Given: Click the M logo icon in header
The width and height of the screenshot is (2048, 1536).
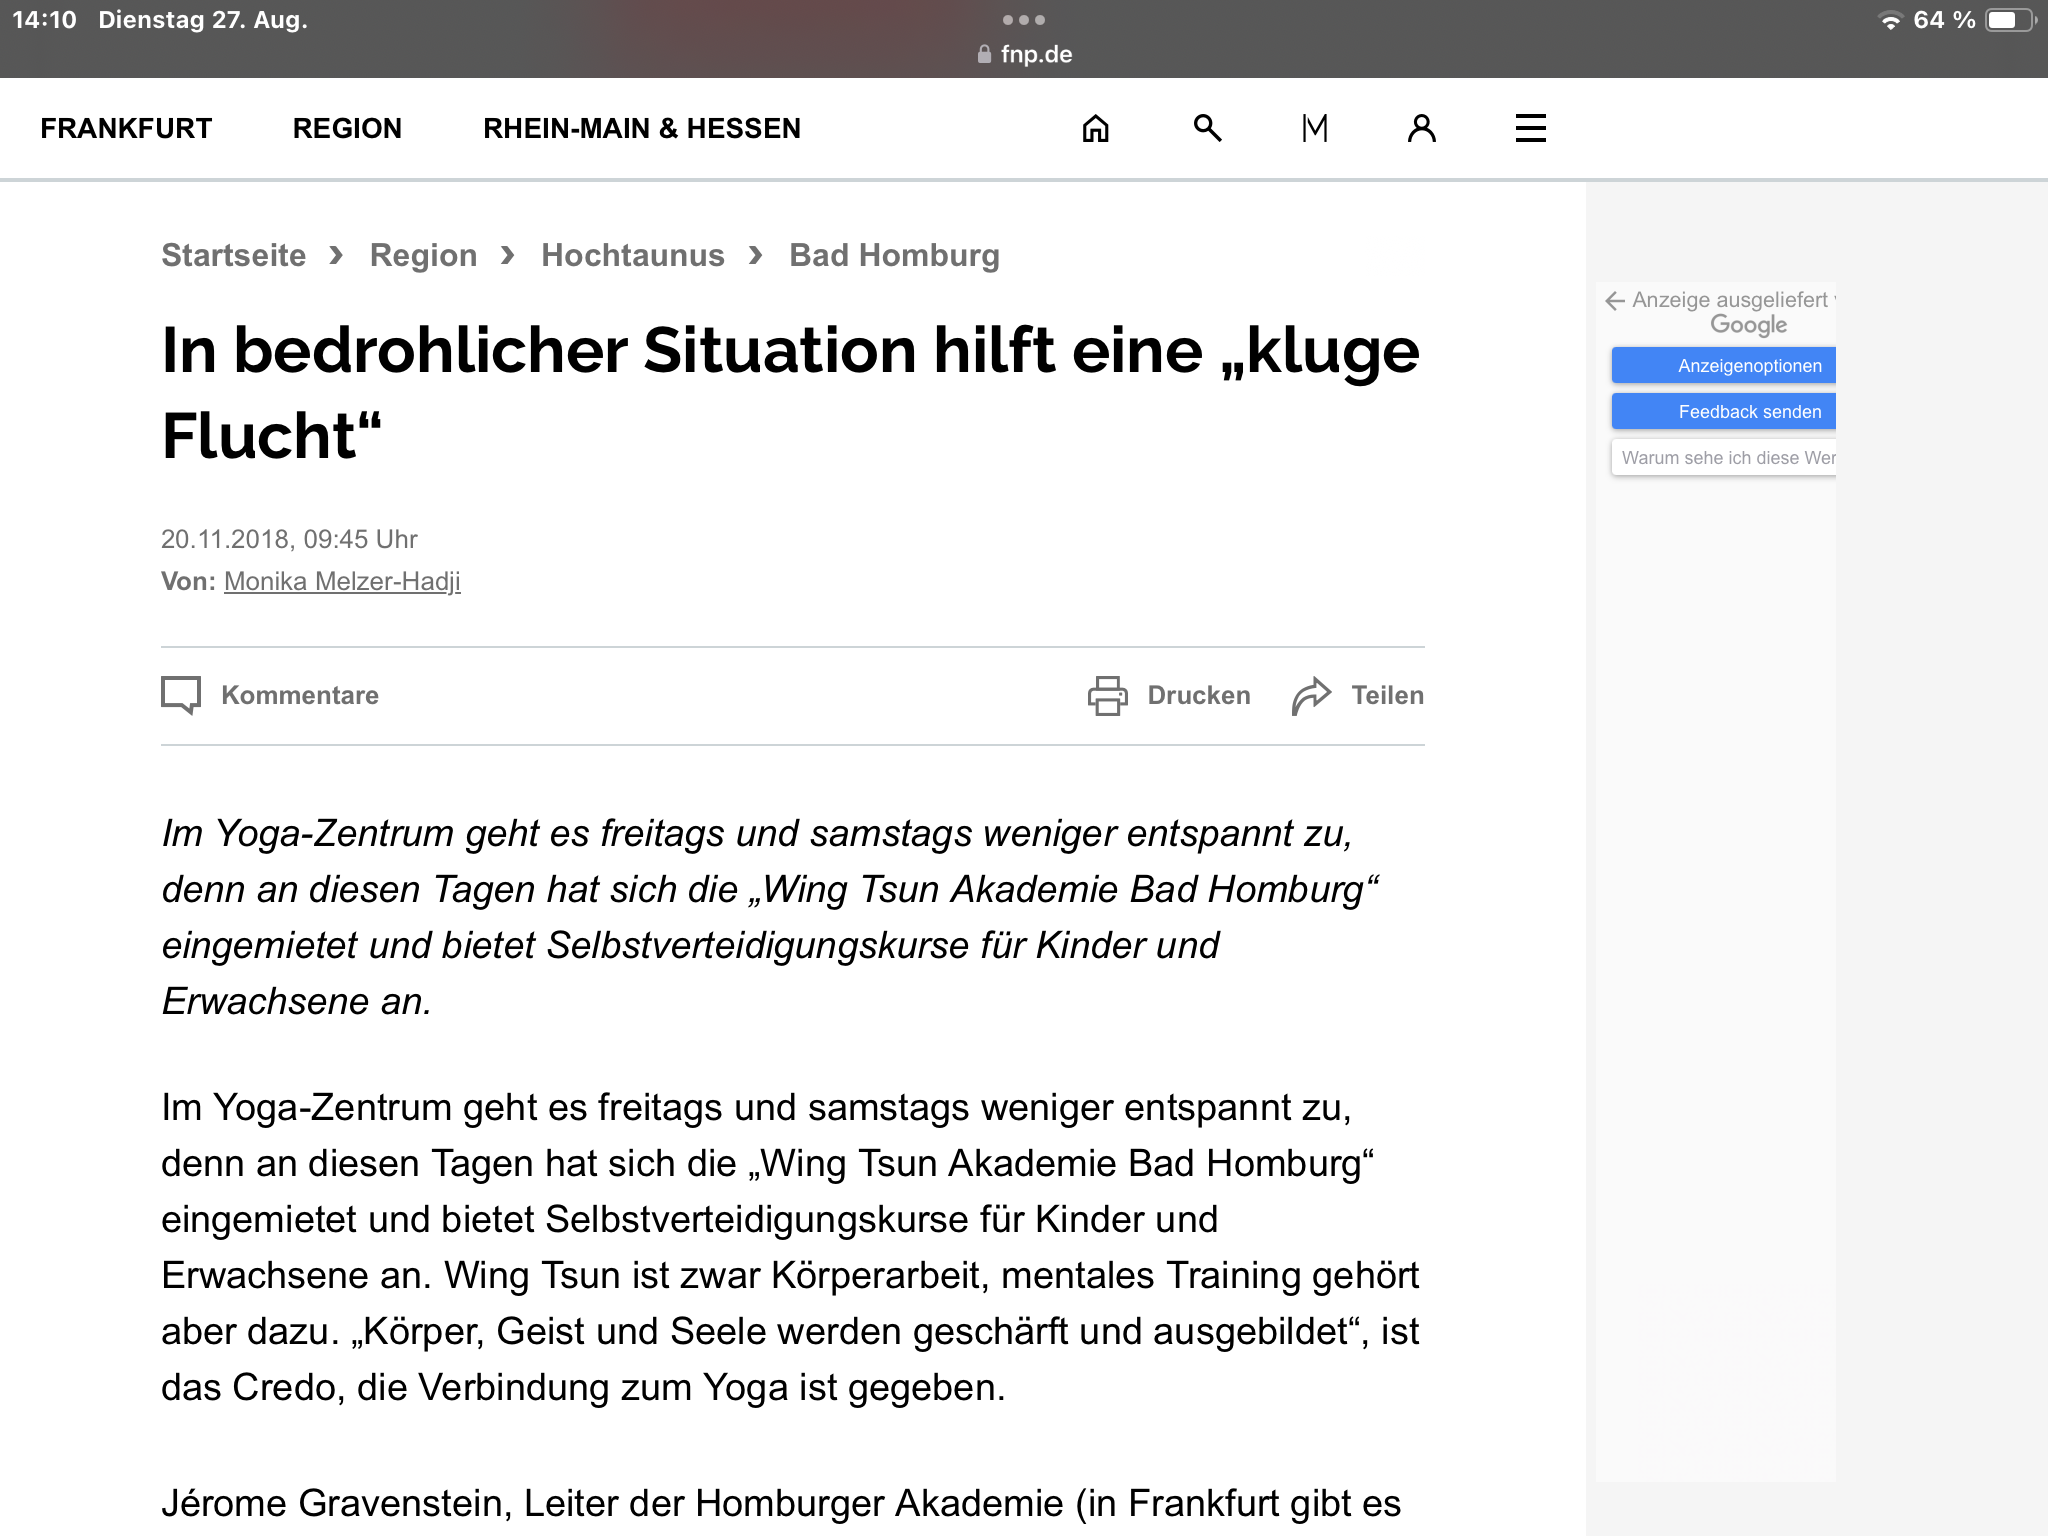Looking at the screenshot, I should point(1315,128).
